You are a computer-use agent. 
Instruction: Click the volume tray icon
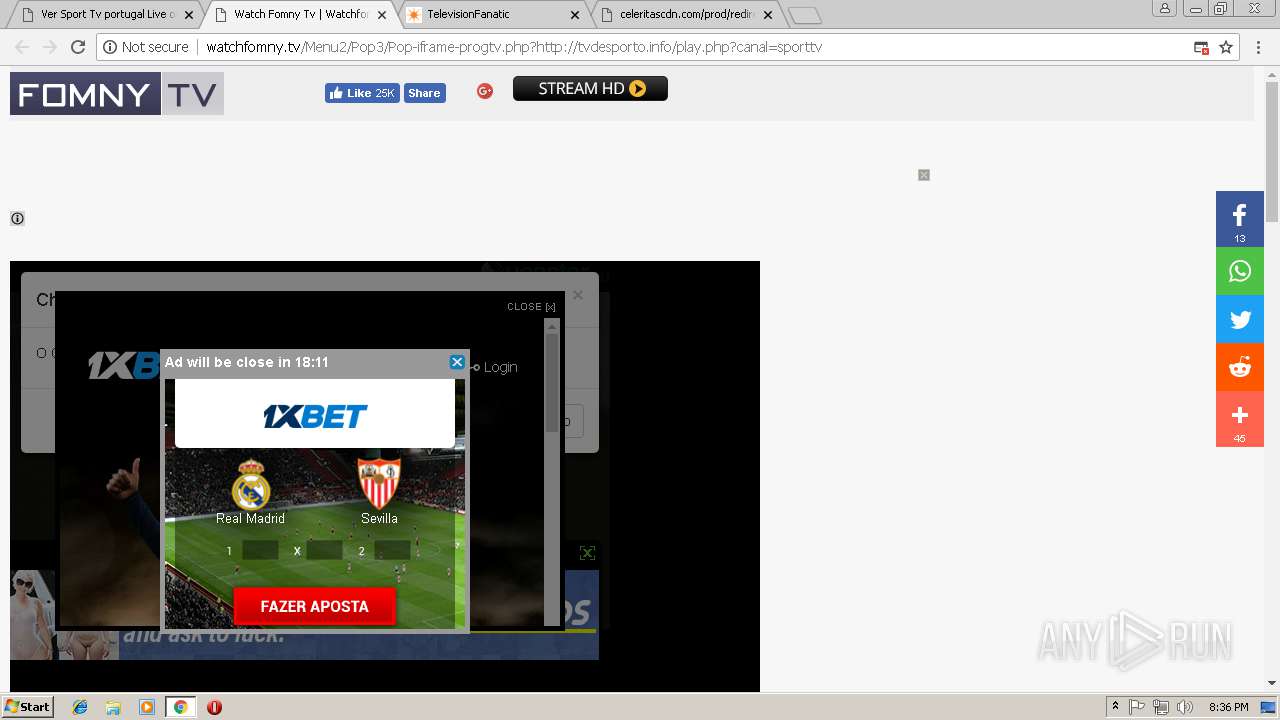tap(1185, 707)
